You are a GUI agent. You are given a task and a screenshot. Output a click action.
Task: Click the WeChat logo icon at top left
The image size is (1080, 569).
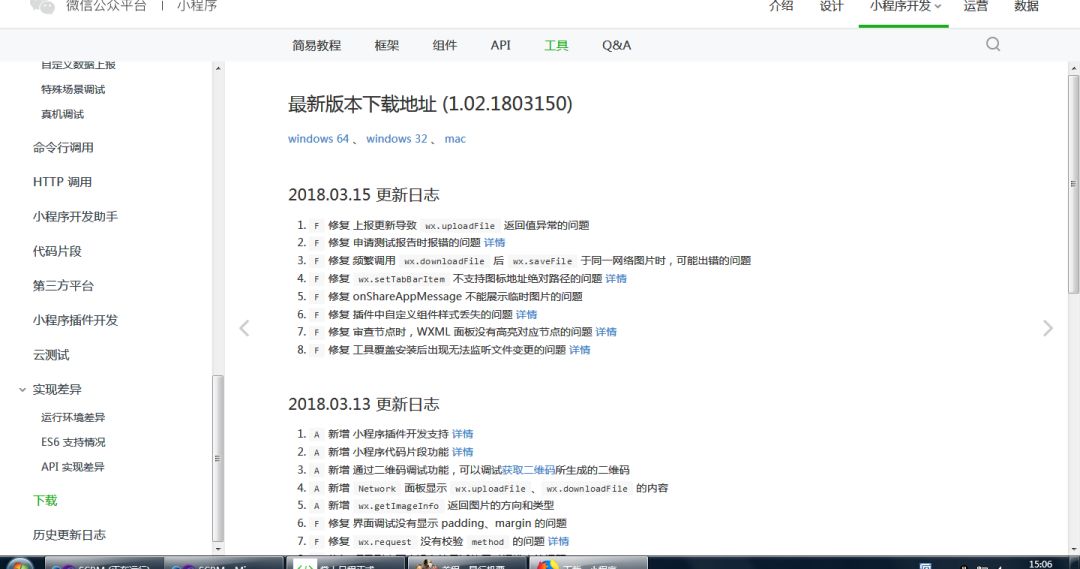click(x=42, y=6)
